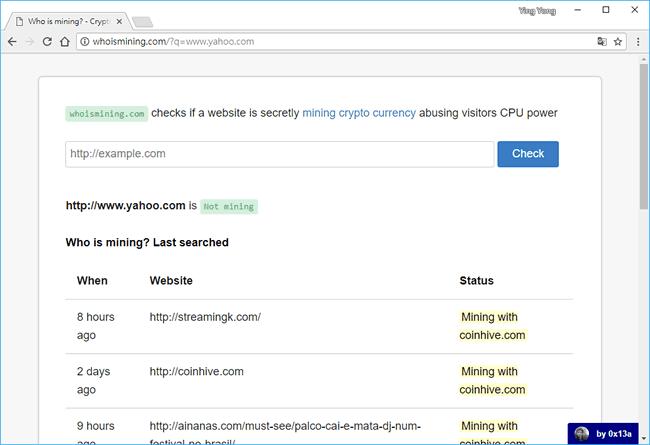Click the browser forward arrow
Viewport: 650px width, 445px height.
tap(29, 41)
